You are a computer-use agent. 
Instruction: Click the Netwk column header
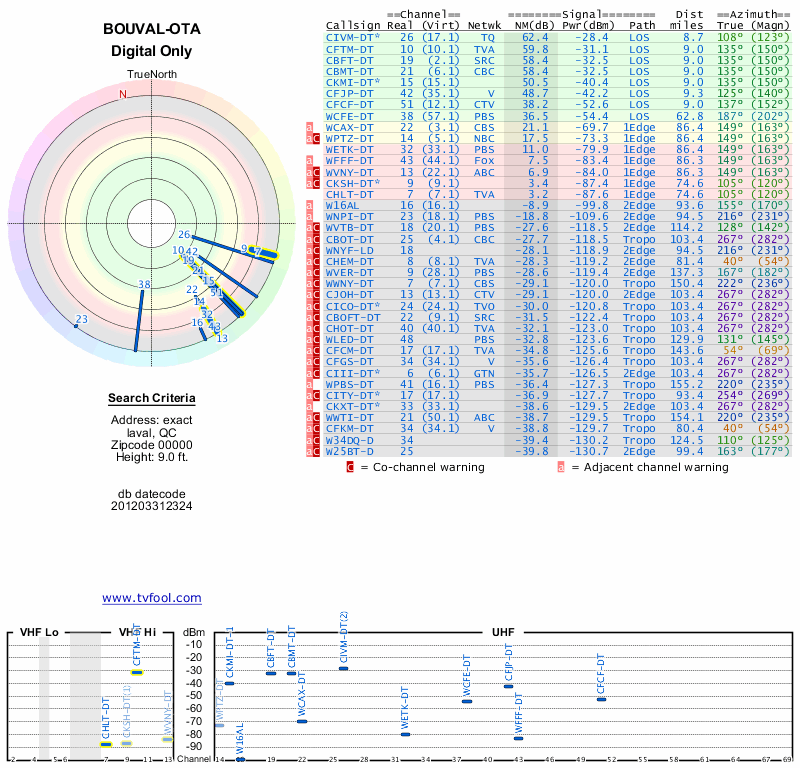tap(484, 26)
